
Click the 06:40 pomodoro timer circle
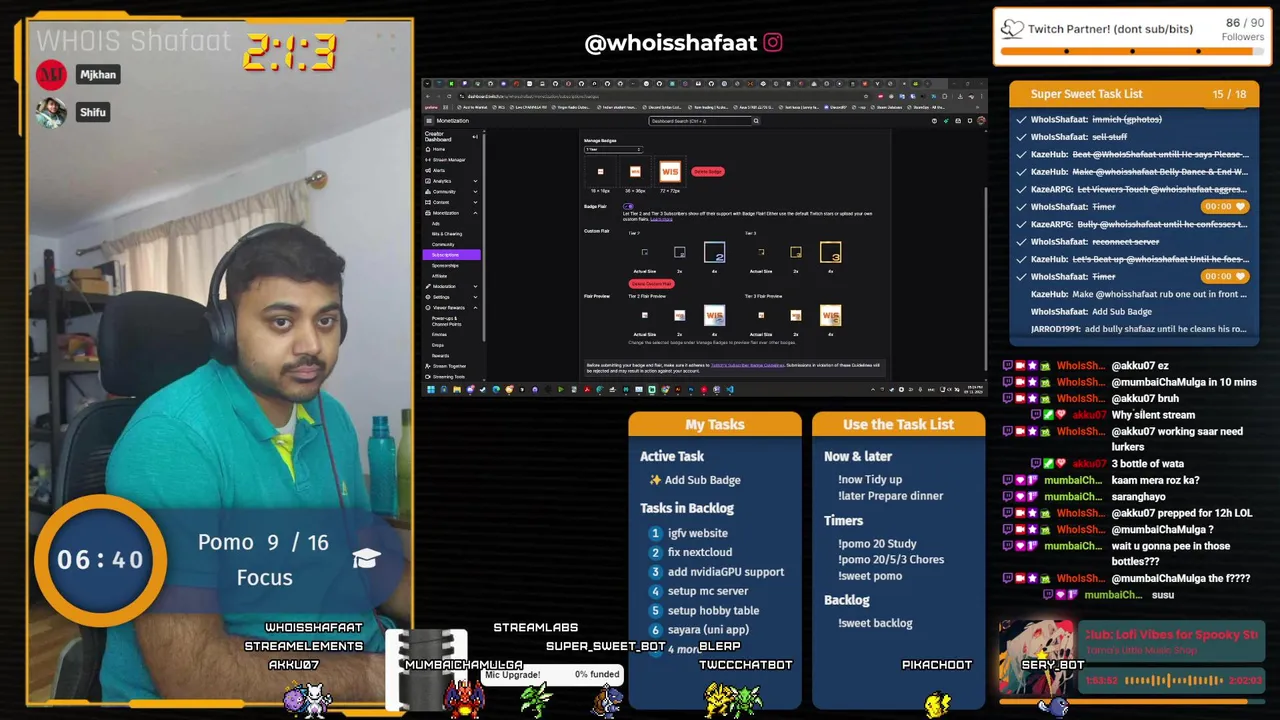[x=100, y=560]
